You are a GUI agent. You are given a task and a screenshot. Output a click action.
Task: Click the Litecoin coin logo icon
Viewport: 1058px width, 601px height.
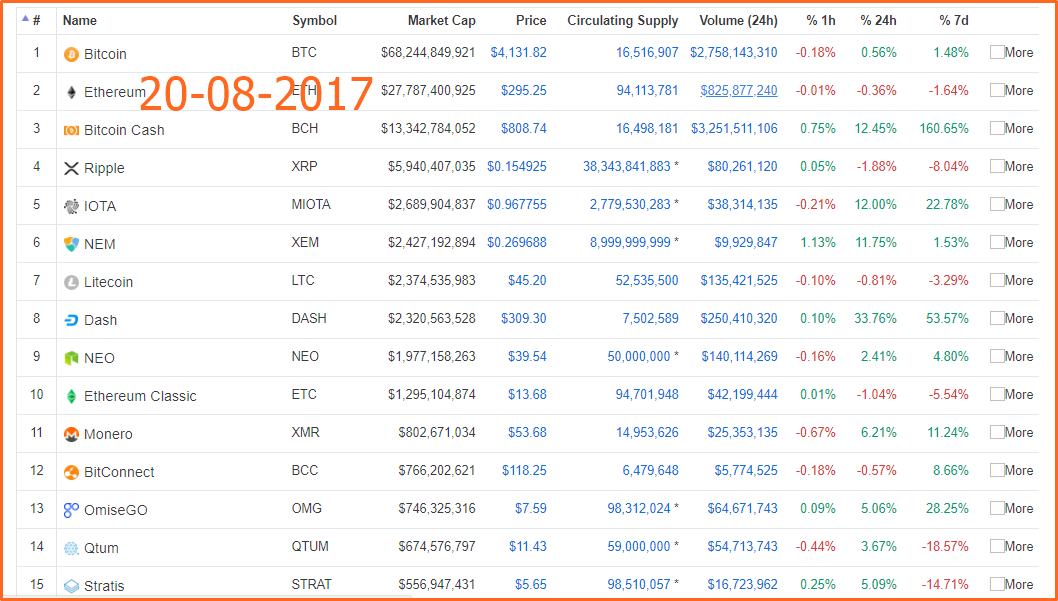(x=71, y=283)
